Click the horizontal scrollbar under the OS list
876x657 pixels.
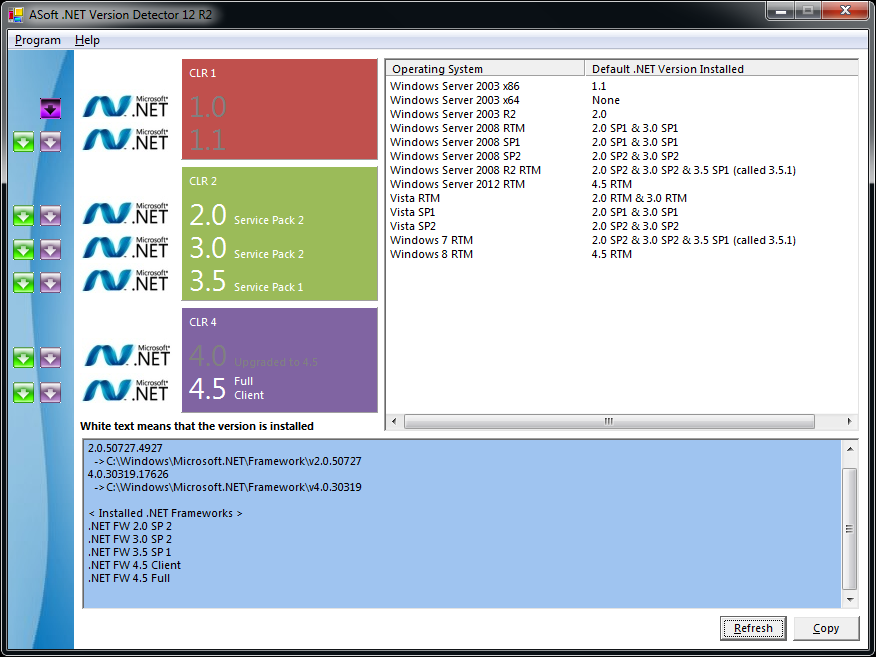pos(608,422)
